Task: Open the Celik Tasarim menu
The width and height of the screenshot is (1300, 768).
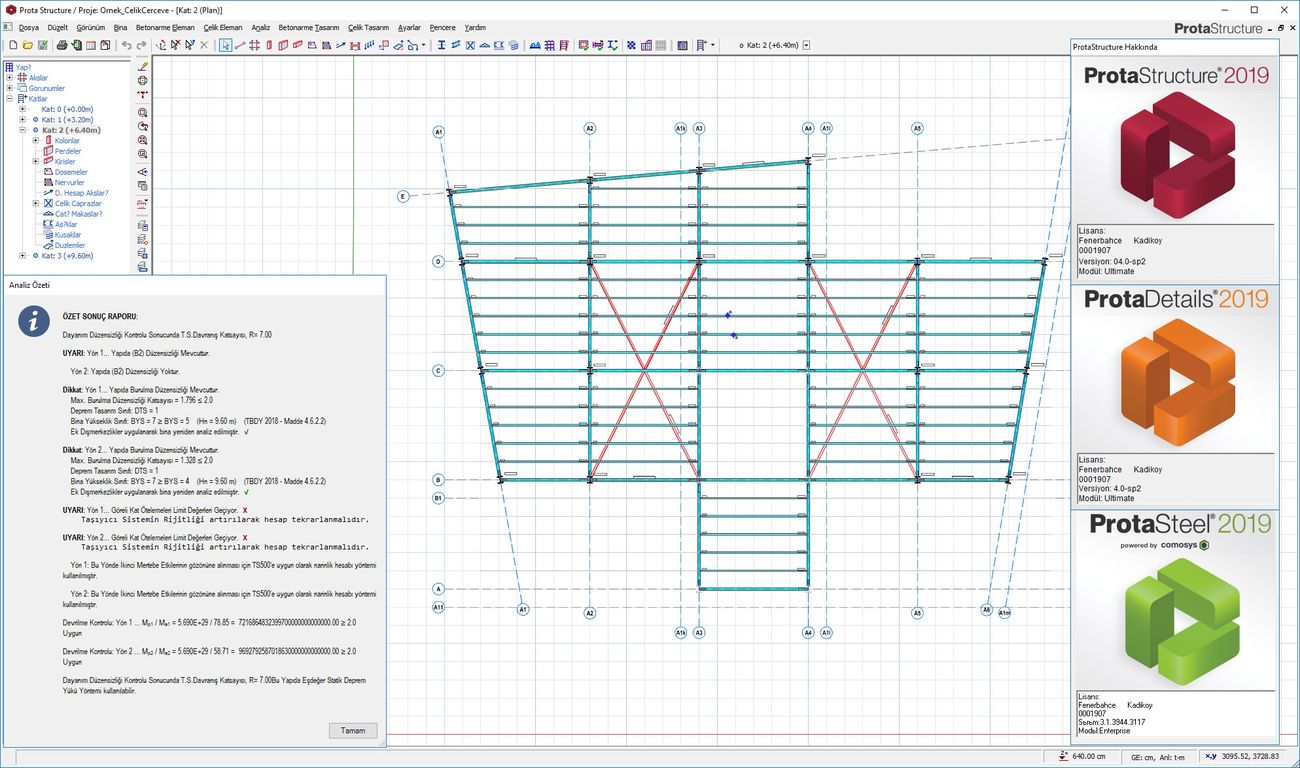Action: [x=367, y=27]
